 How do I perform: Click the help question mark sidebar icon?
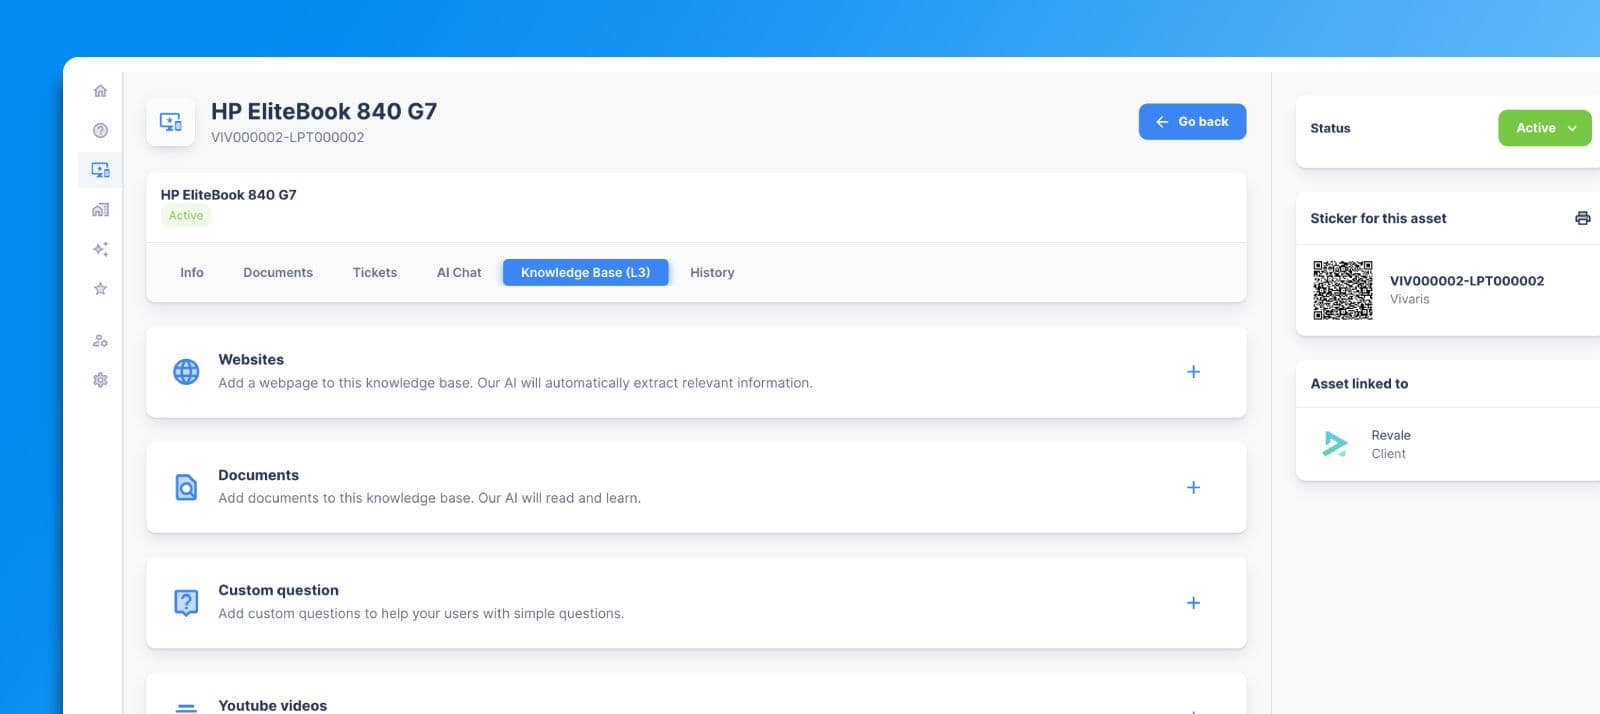(x=100, y=130)
